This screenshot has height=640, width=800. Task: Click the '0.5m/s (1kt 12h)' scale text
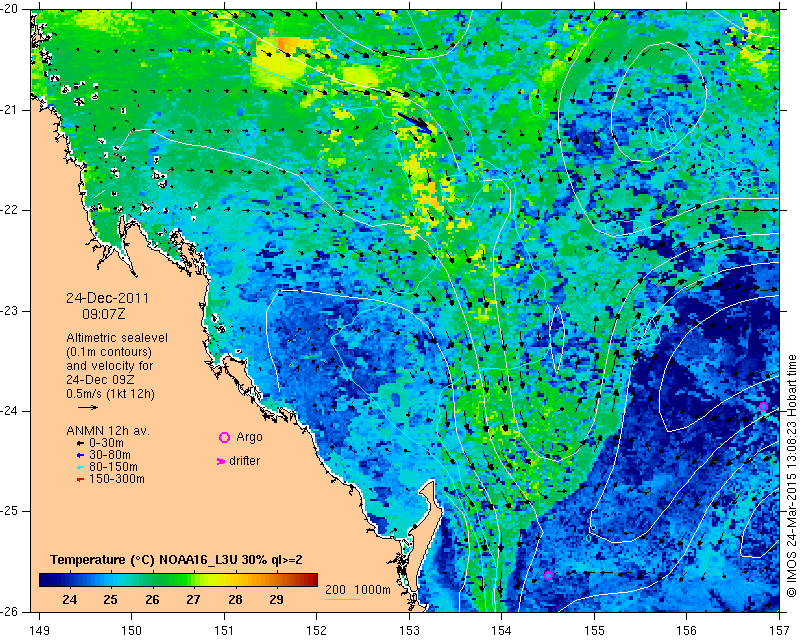coord(111,394)
